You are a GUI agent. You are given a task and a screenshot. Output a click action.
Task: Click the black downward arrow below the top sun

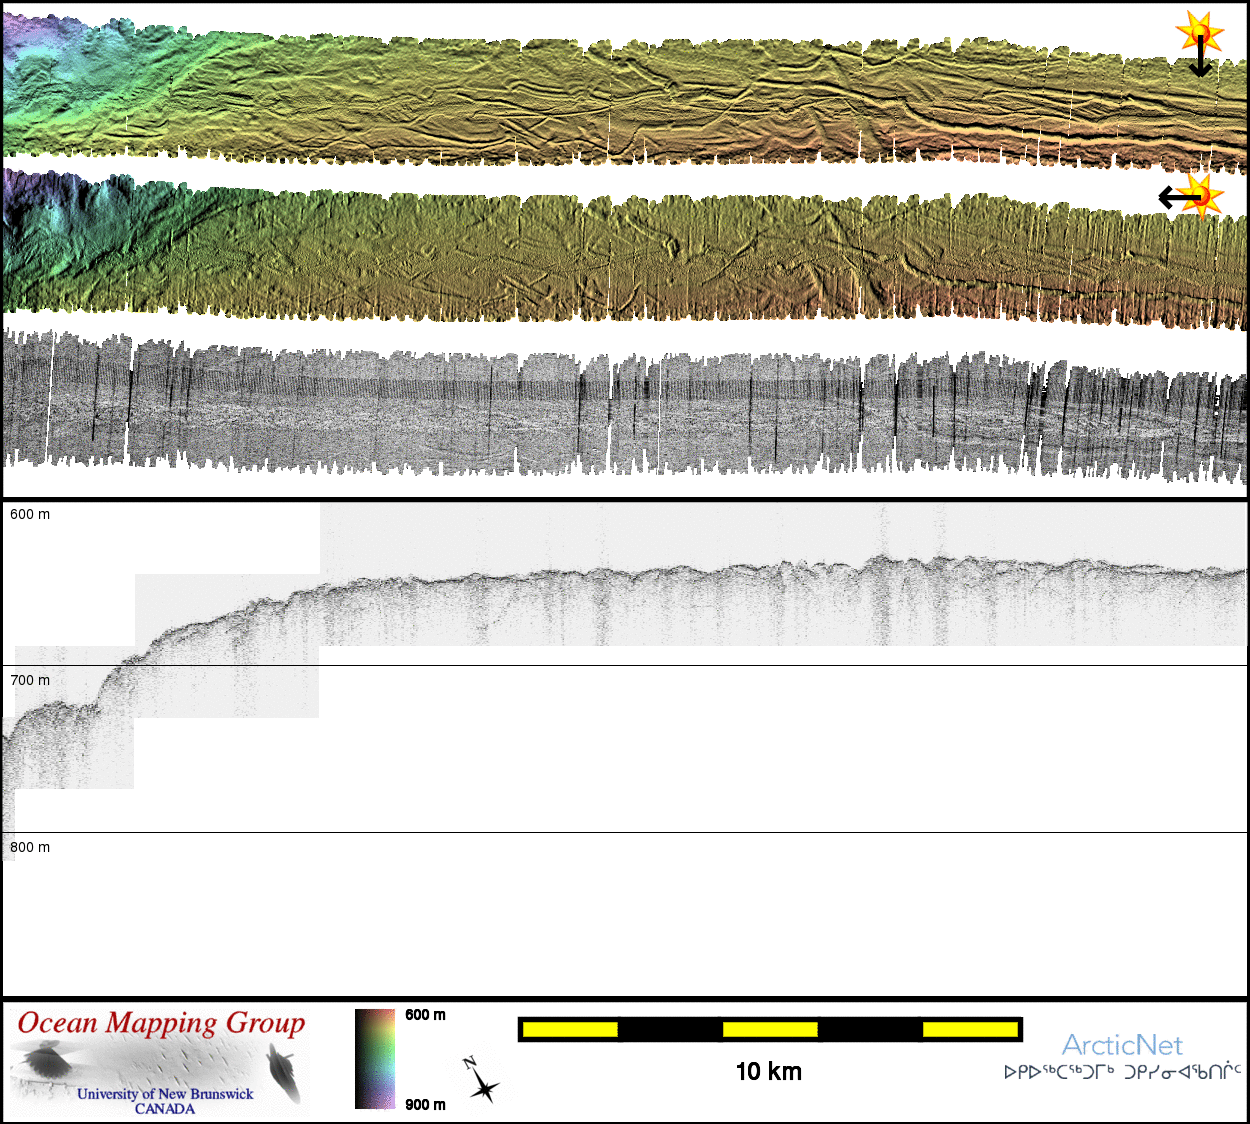(x=1200, y=62)
